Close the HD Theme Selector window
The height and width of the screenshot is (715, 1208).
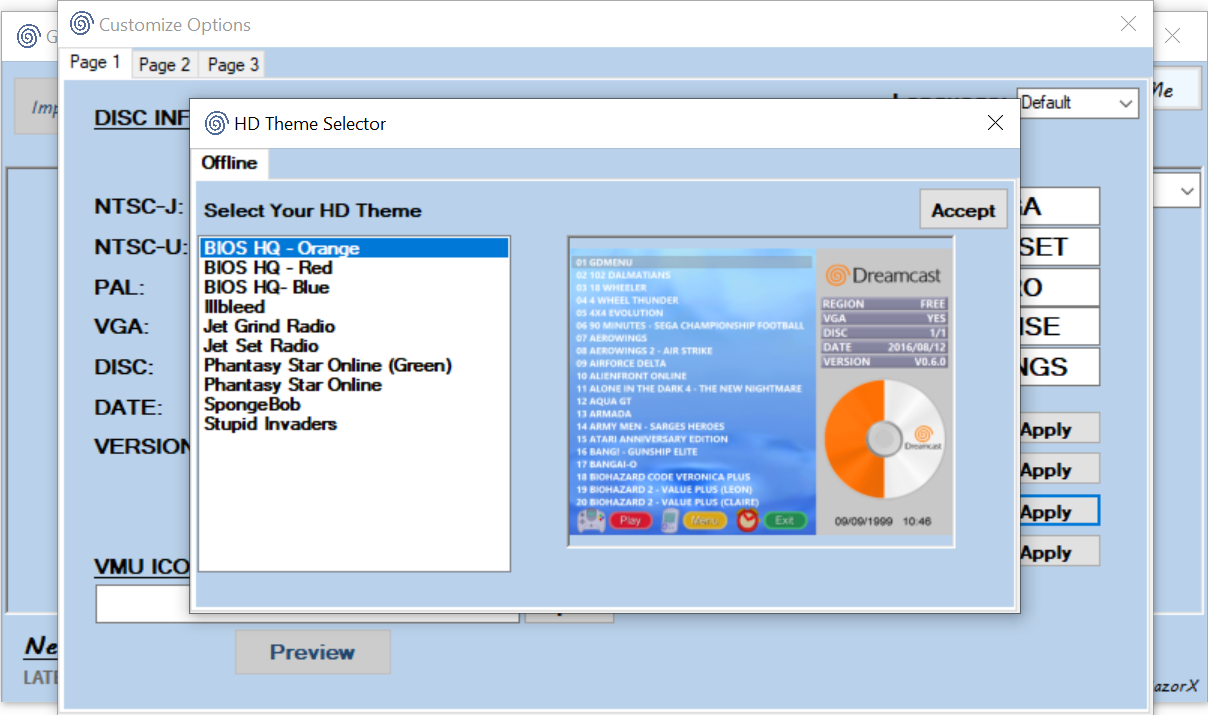click(x=995, y=123)
